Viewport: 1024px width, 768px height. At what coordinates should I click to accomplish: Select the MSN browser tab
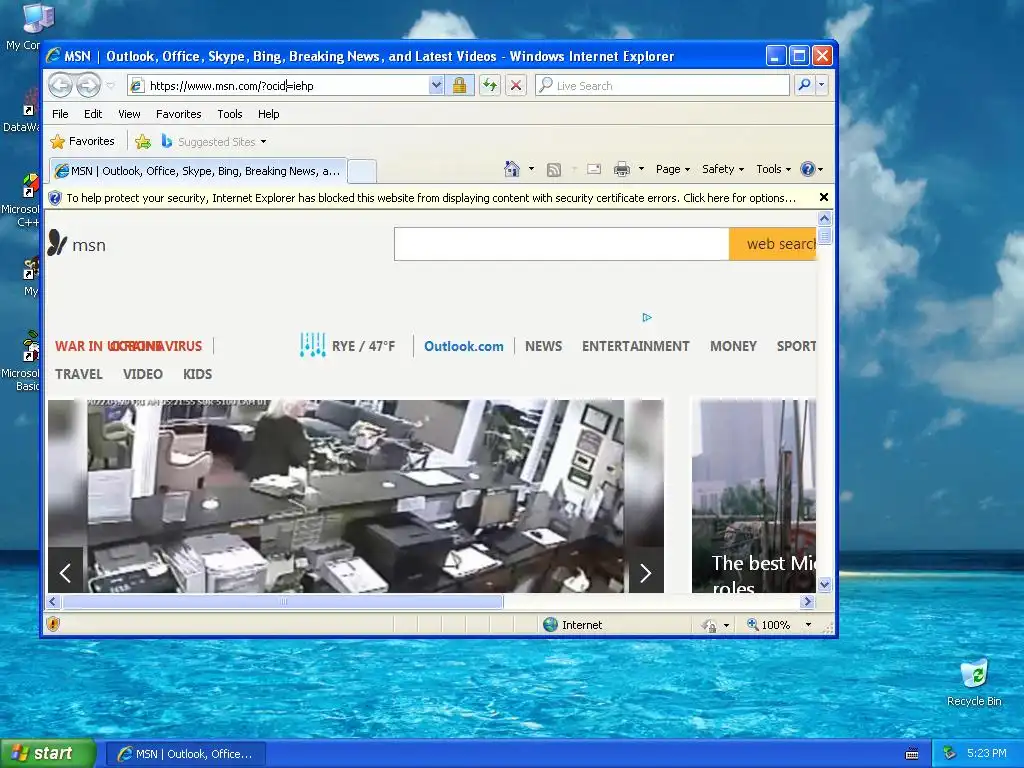pyautogui.click(x=198, y=171)
